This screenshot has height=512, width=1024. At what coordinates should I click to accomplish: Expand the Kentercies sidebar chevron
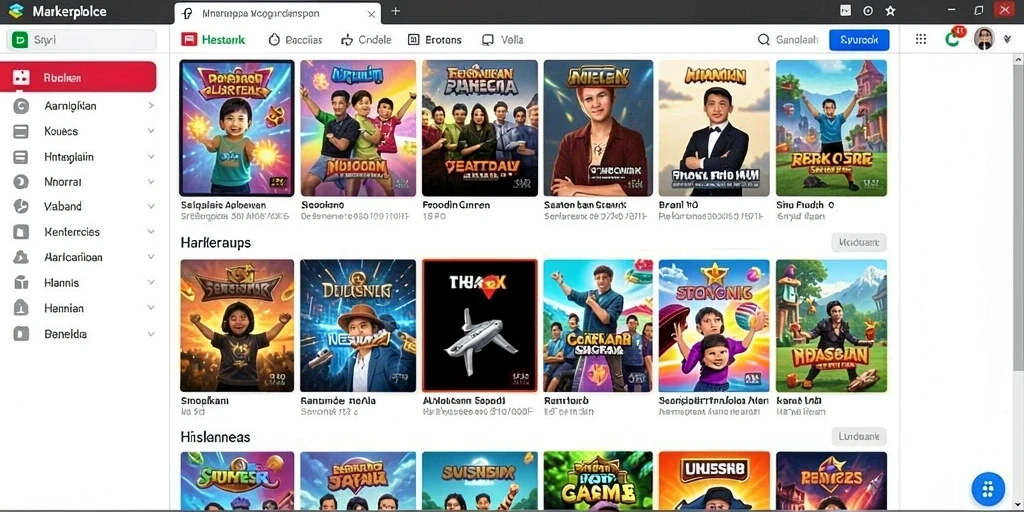point(151,232)
